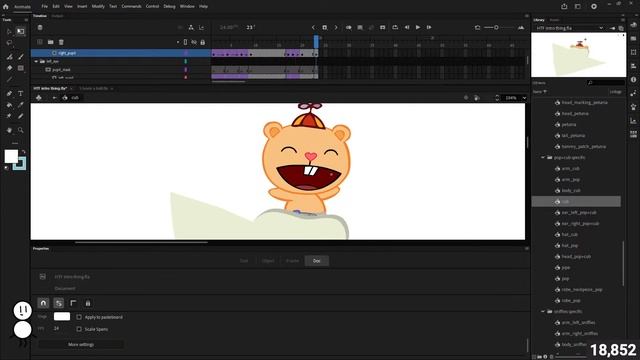
Task: Open the Info panel from right dock
Action: 633,80
